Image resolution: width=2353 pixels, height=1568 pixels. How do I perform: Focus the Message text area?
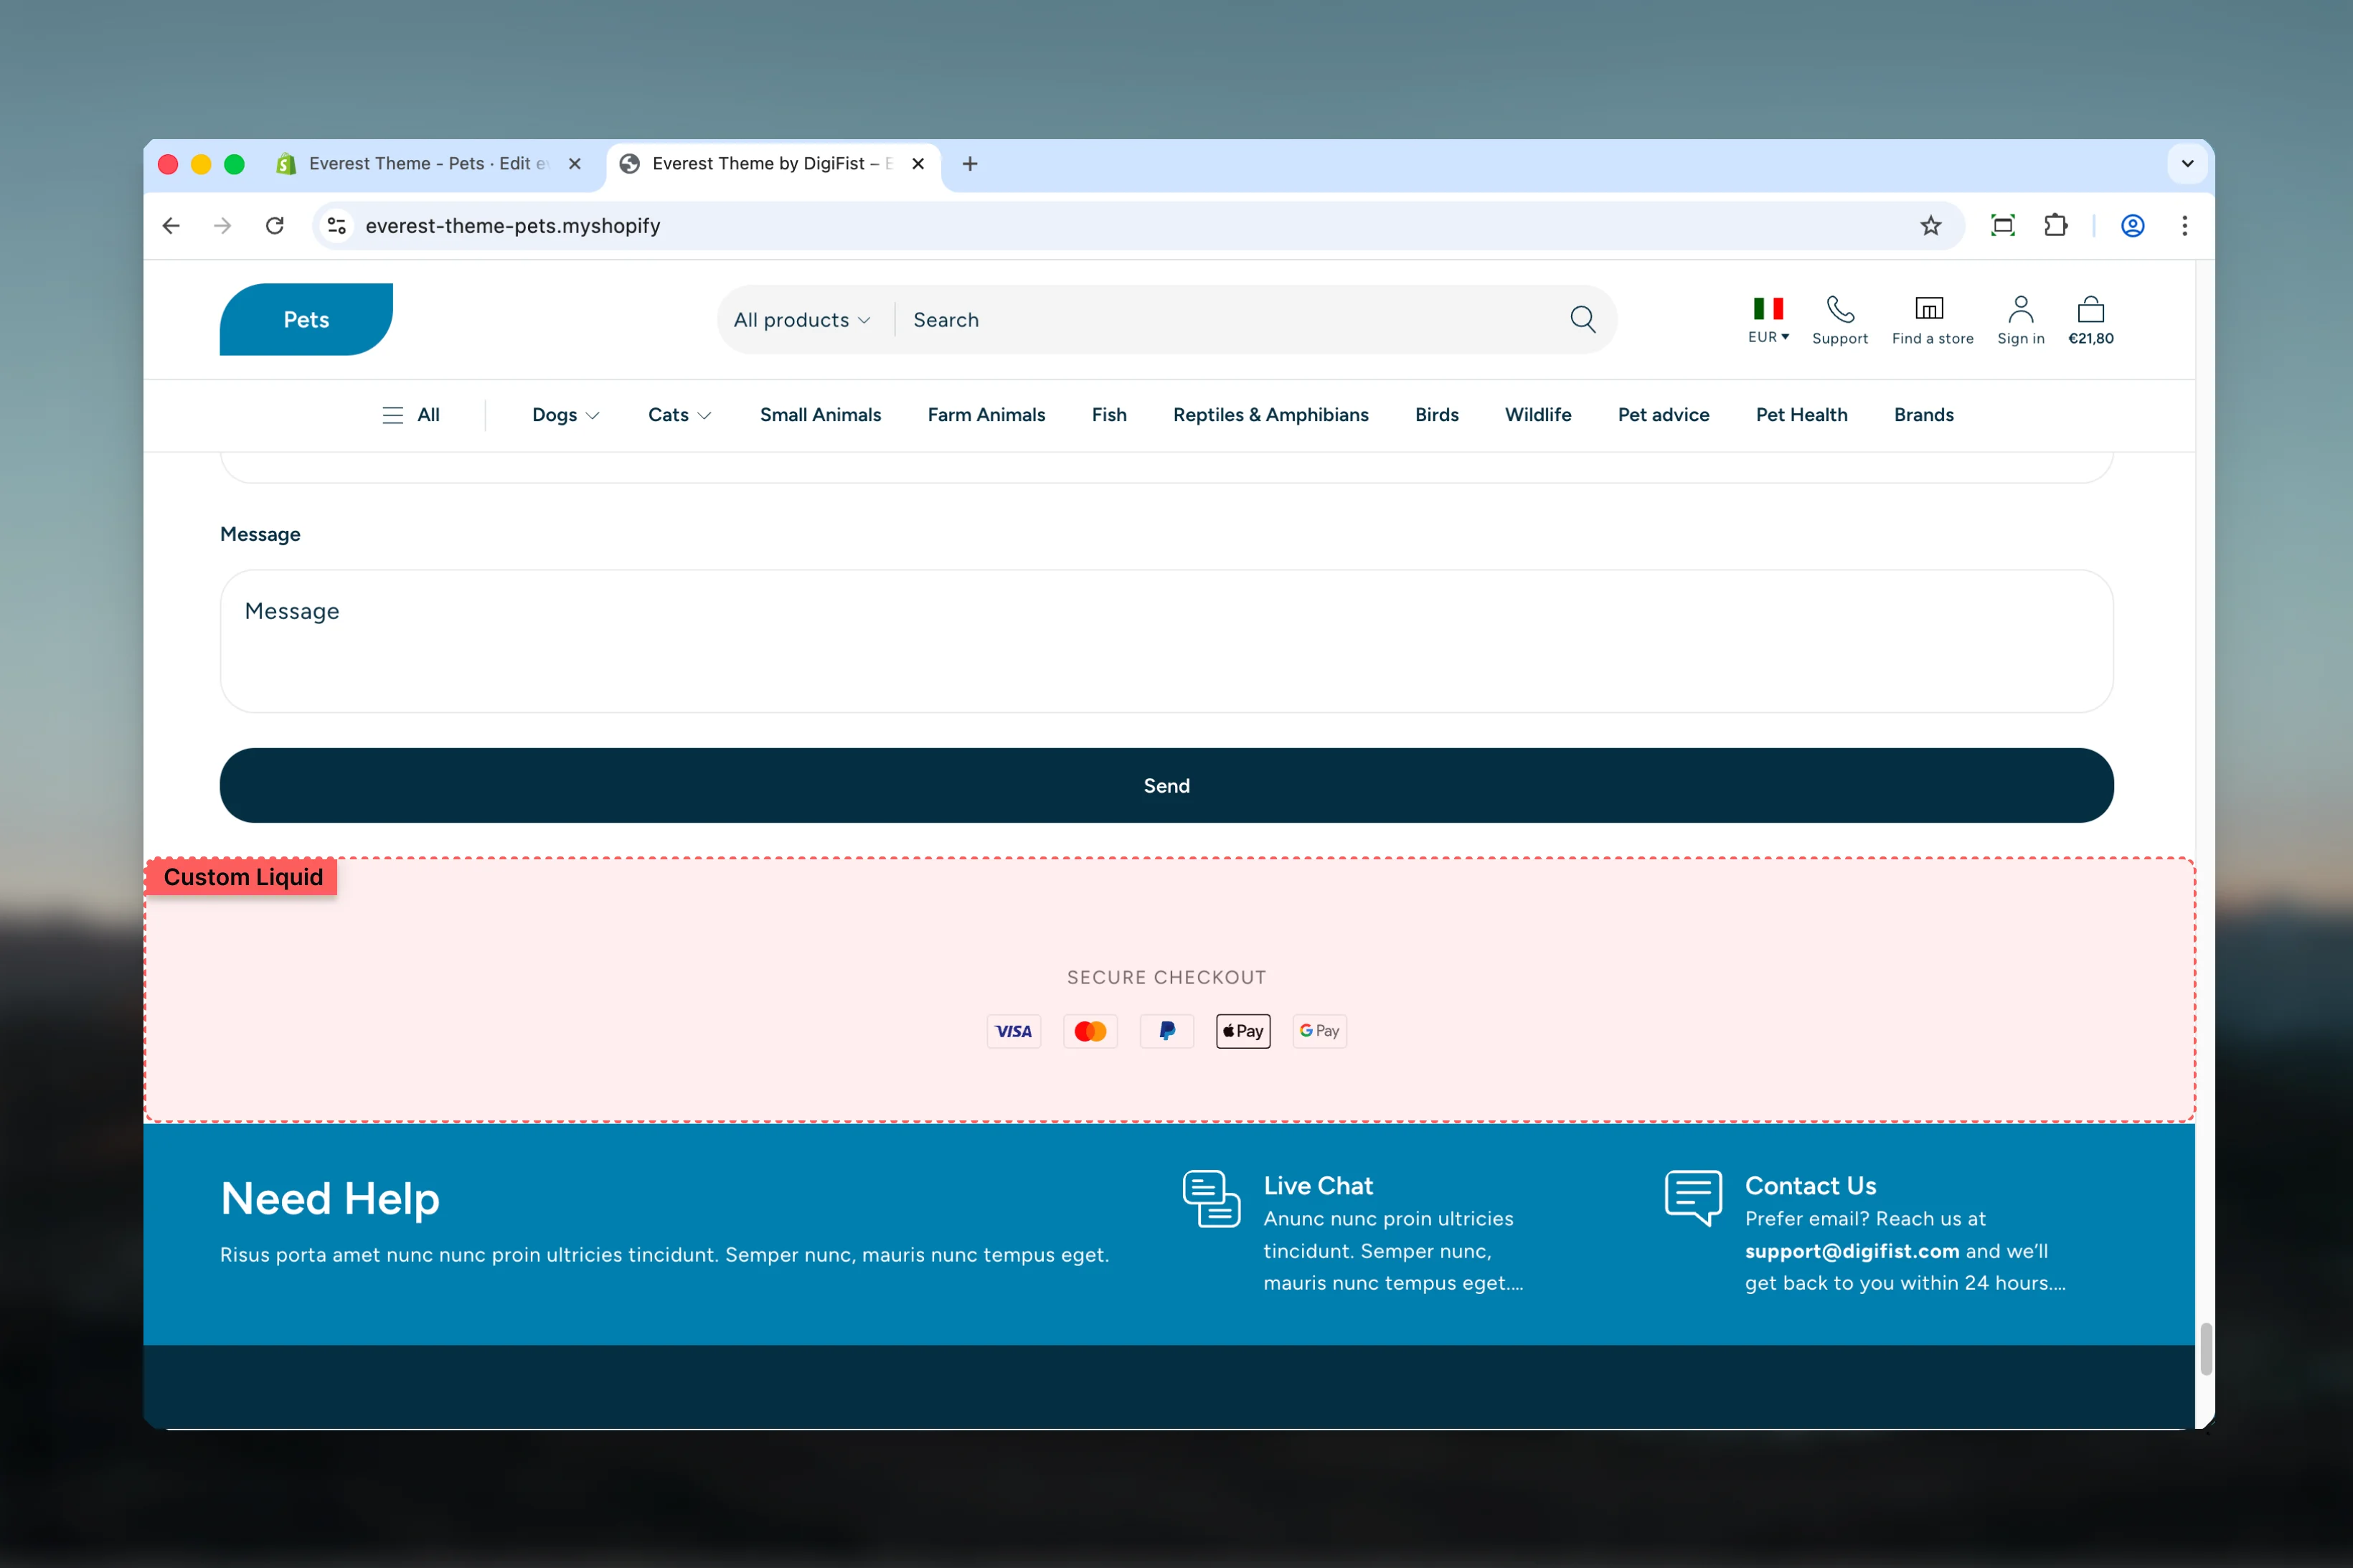point(1167,641)
